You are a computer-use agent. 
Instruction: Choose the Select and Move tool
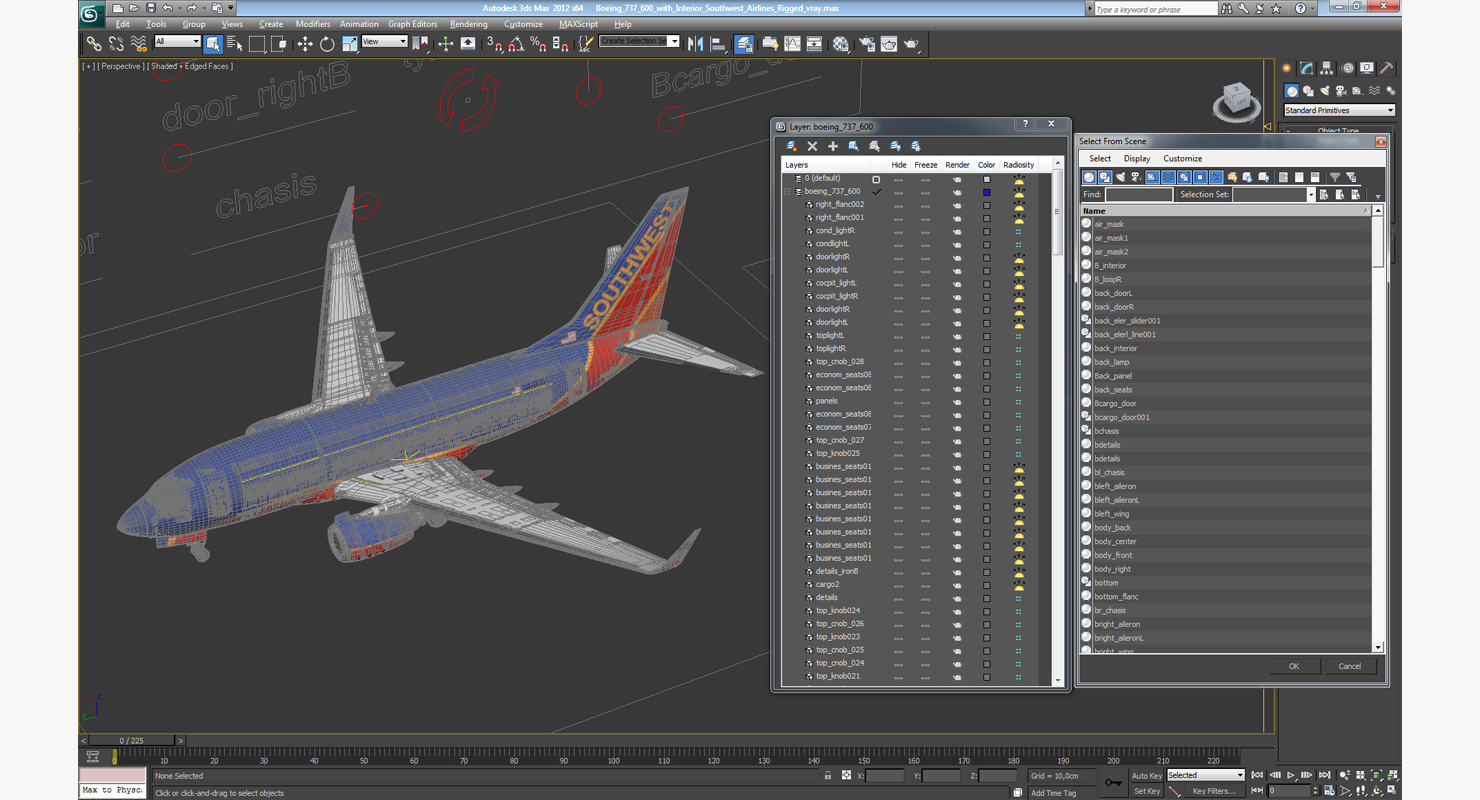click(x=304, y=44)
